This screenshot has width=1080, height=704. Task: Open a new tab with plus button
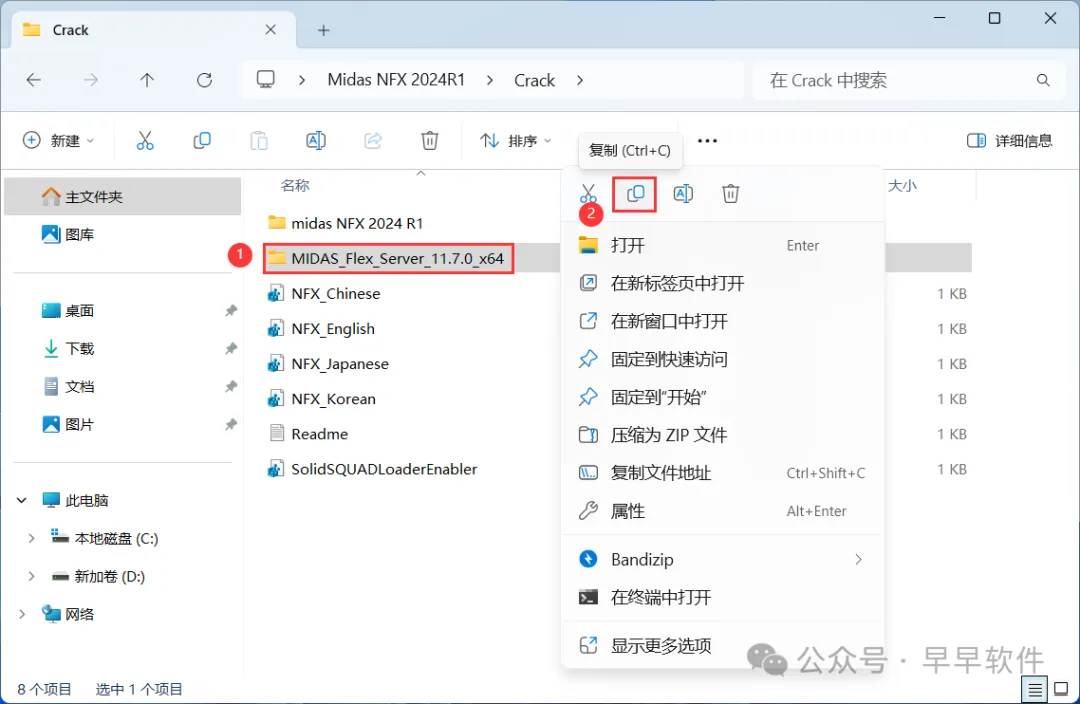pyautogui.click(x=323, y=30)
